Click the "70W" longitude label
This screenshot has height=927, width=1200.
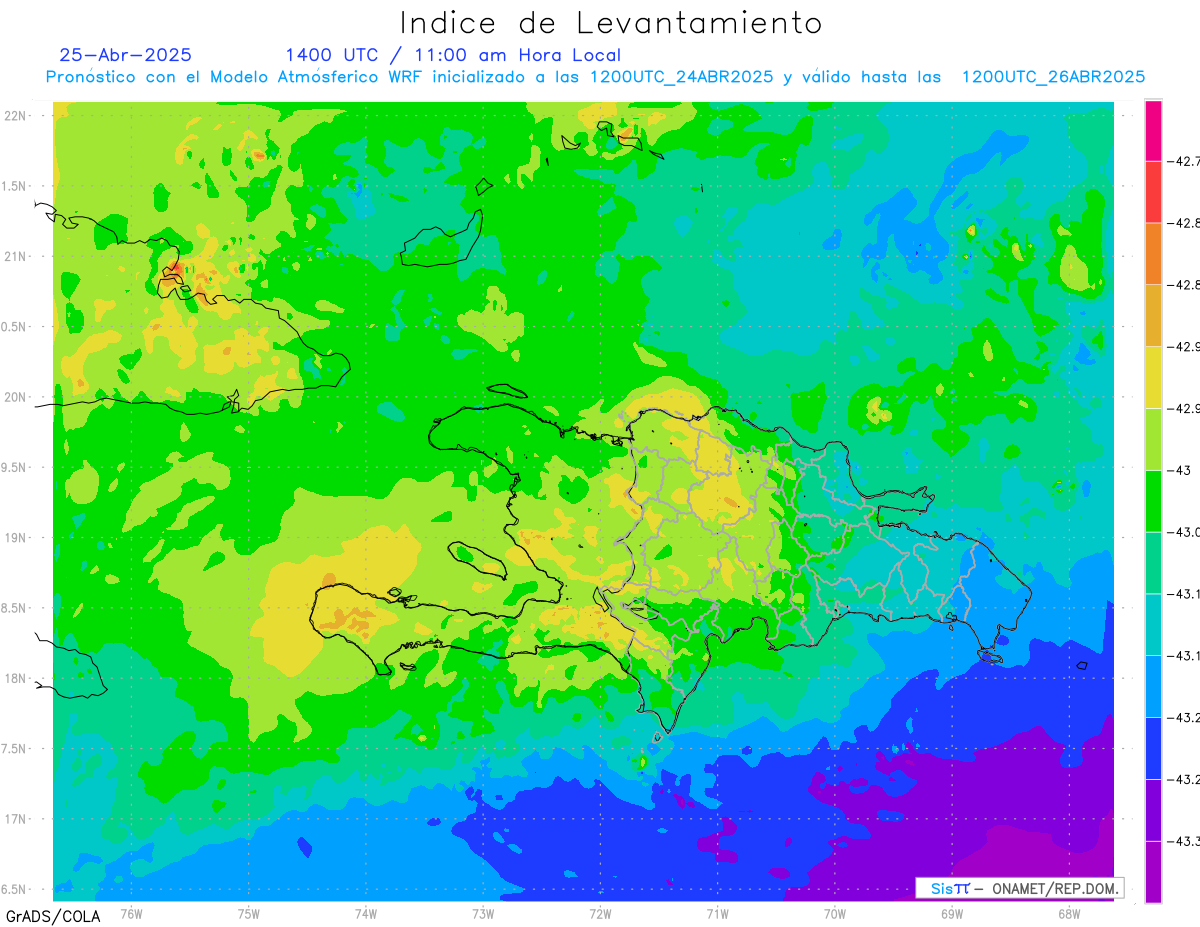tap(835, 913)
